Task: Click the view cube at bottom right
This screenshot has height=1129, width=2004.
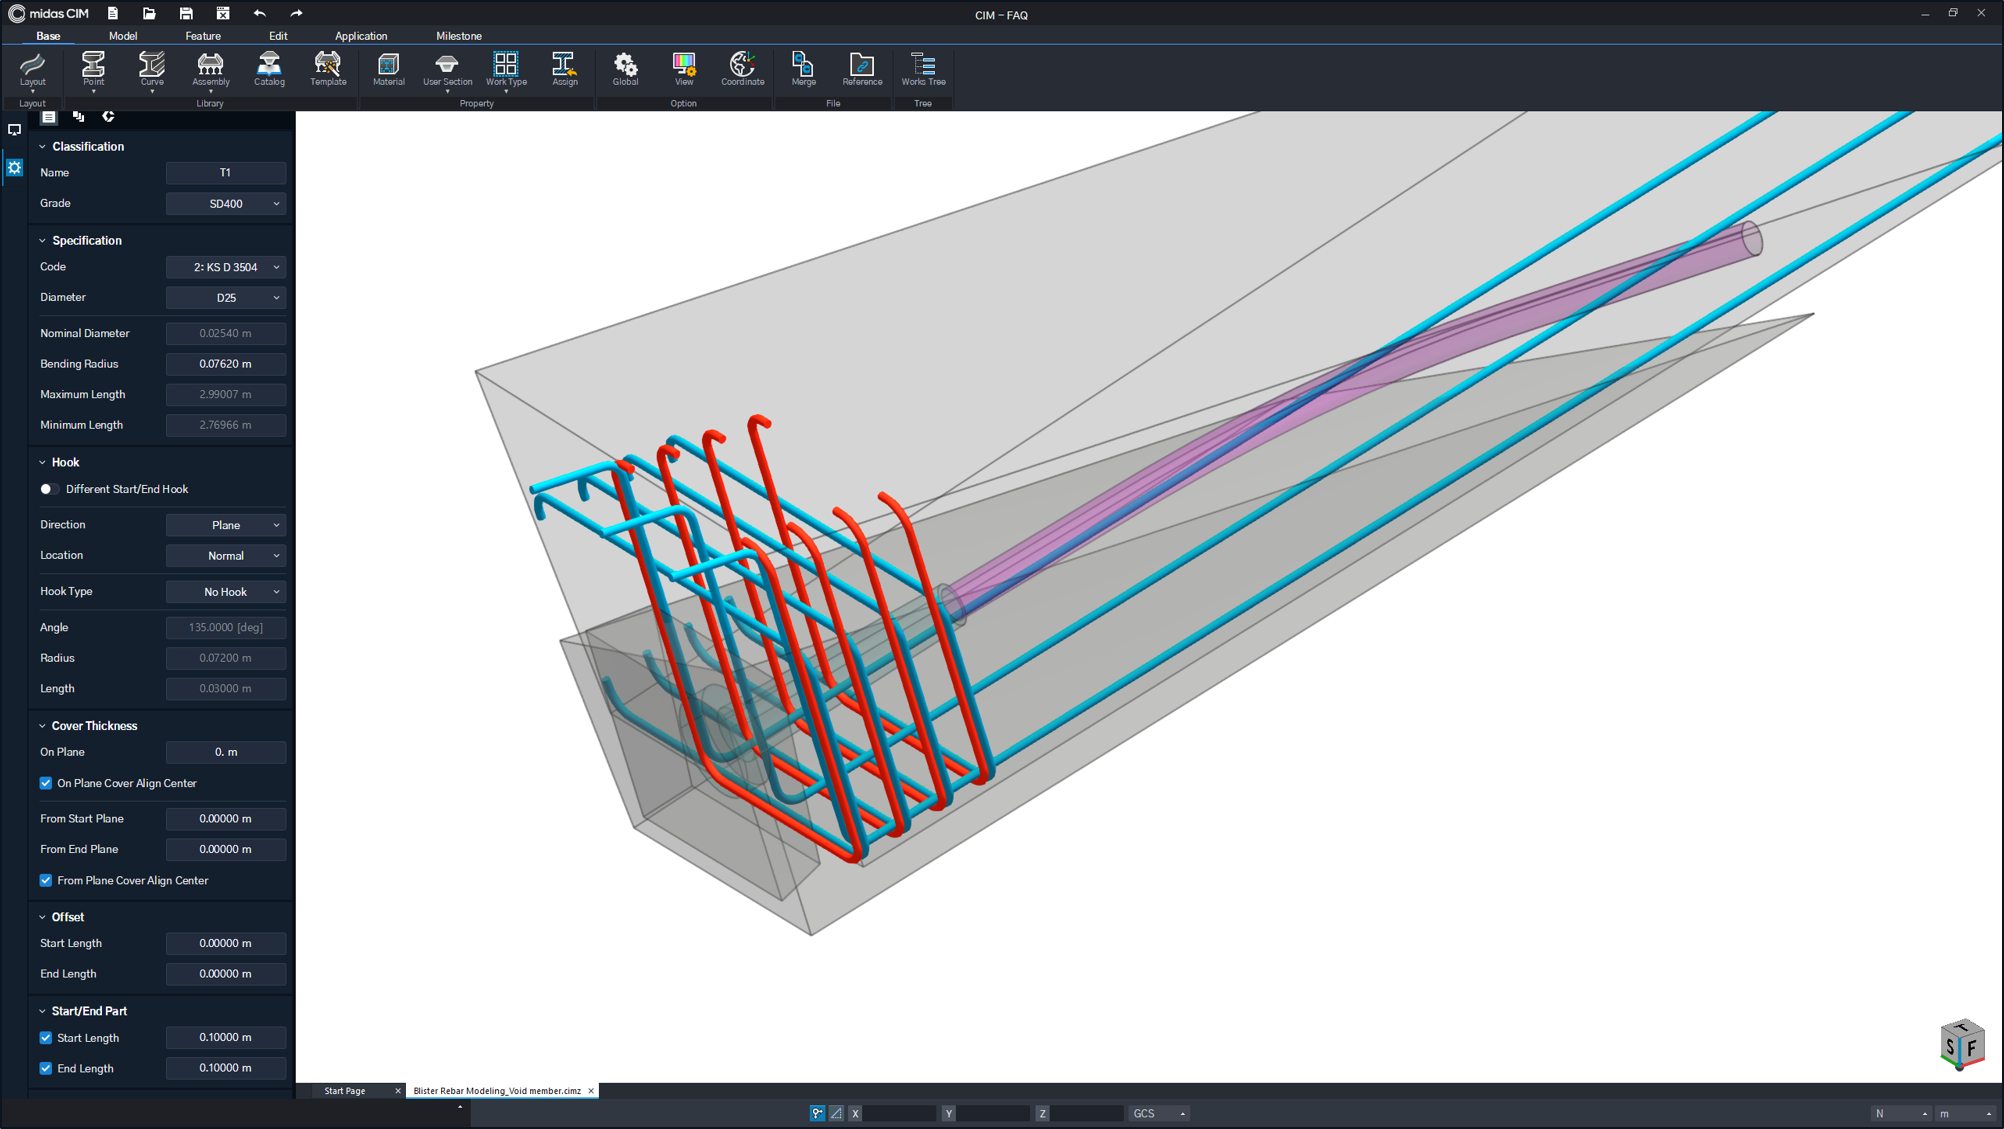Action: coord(1961,1045)
